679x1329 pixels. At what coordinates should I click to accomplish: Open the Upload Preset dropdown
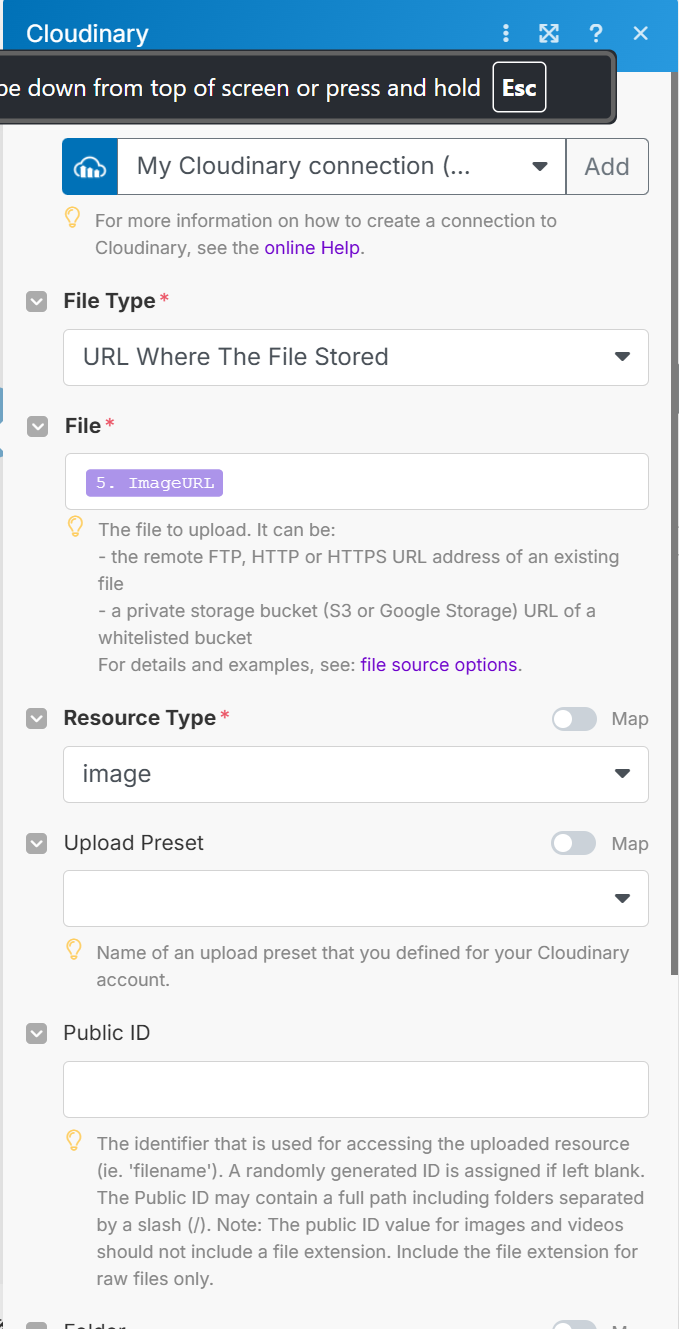pyautogui.click(x=355, y=898)
